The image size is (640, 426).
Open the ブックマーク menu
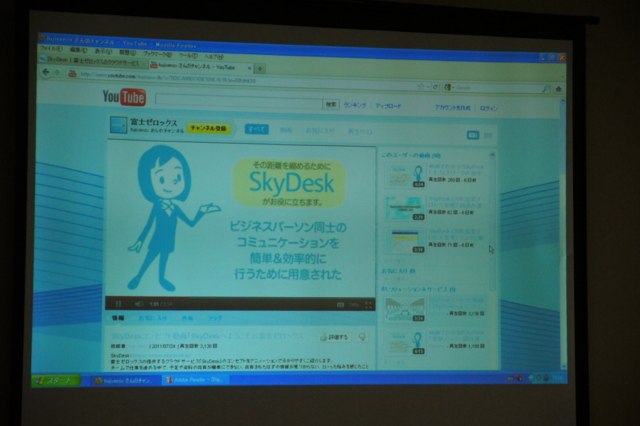(x=158, y=54)
